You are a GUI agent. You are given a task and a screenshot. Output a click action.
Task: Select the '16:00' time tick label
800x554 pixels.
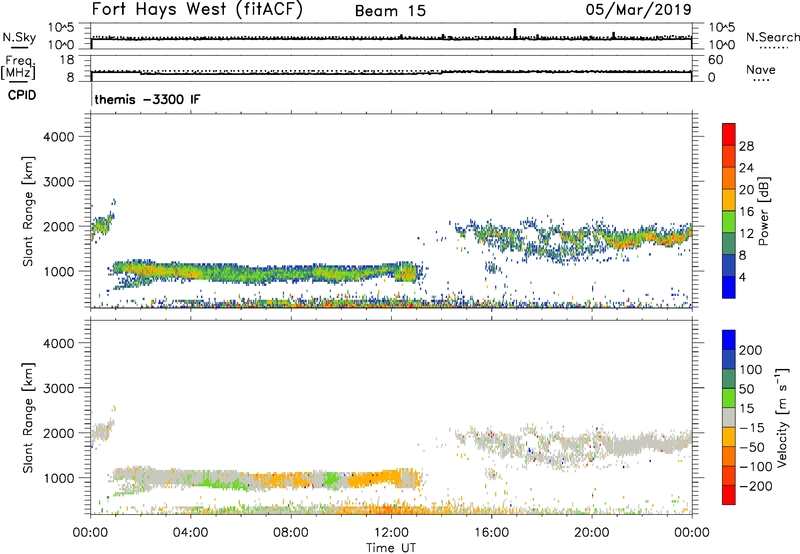491,533
